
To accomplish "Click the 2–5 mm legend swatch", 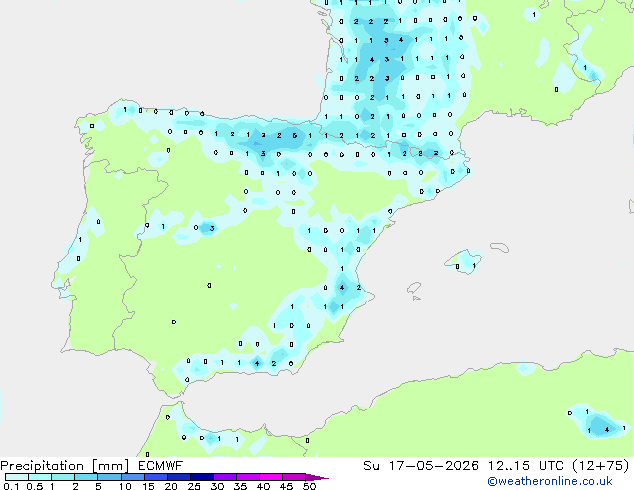I will coord(86,477).
